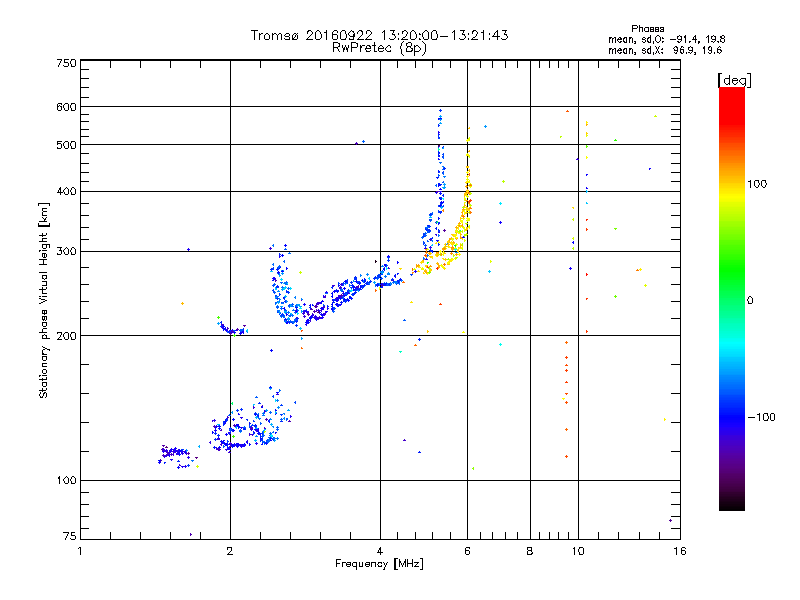
Task: Click the y-axis '750' tick label
Action: 66,63
